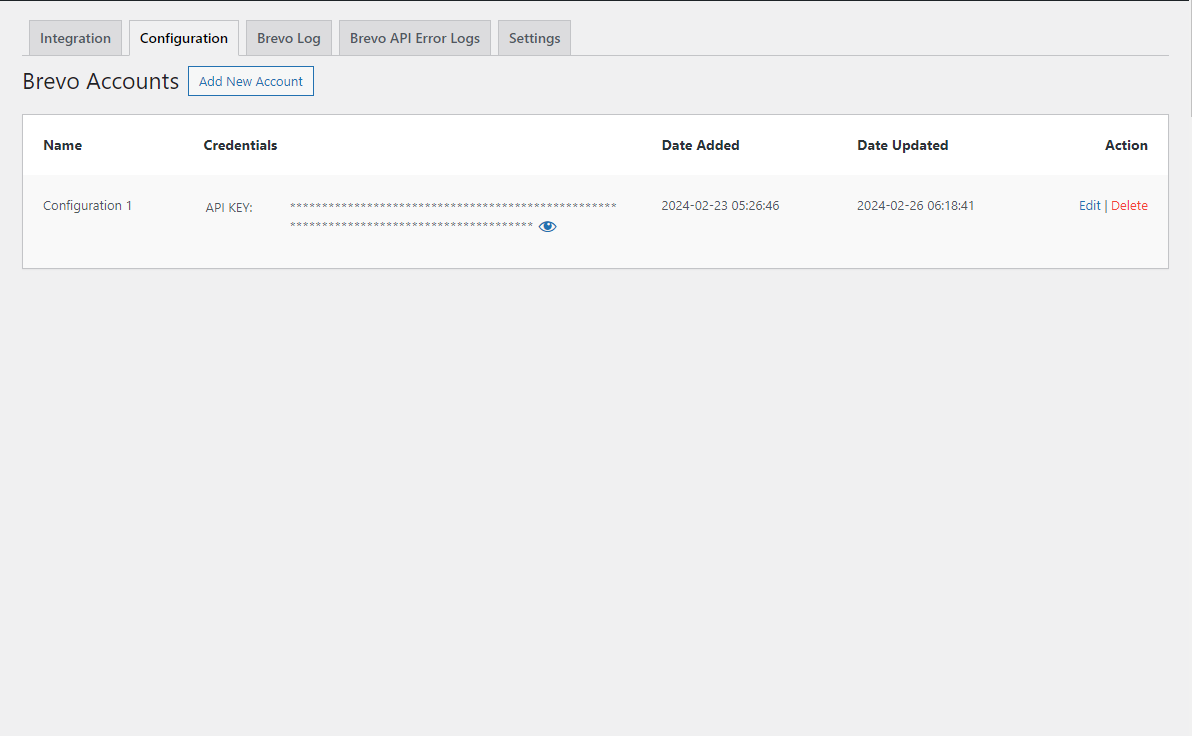1192x736 pixels.
Task: Click the Date Updated column header
Action: tap(902, 145)
